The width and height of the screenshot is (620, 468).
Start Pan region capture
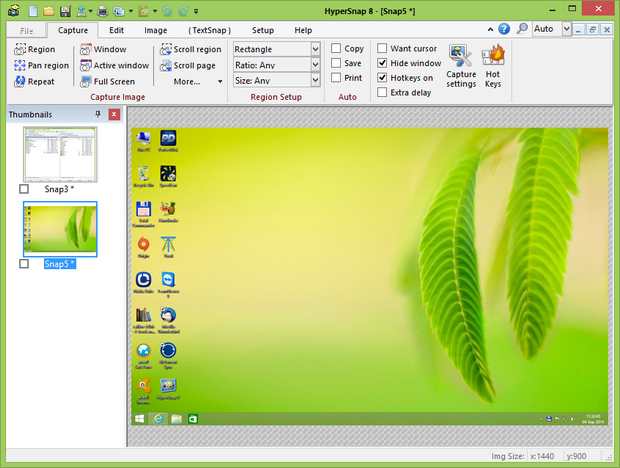pos(42,65)
